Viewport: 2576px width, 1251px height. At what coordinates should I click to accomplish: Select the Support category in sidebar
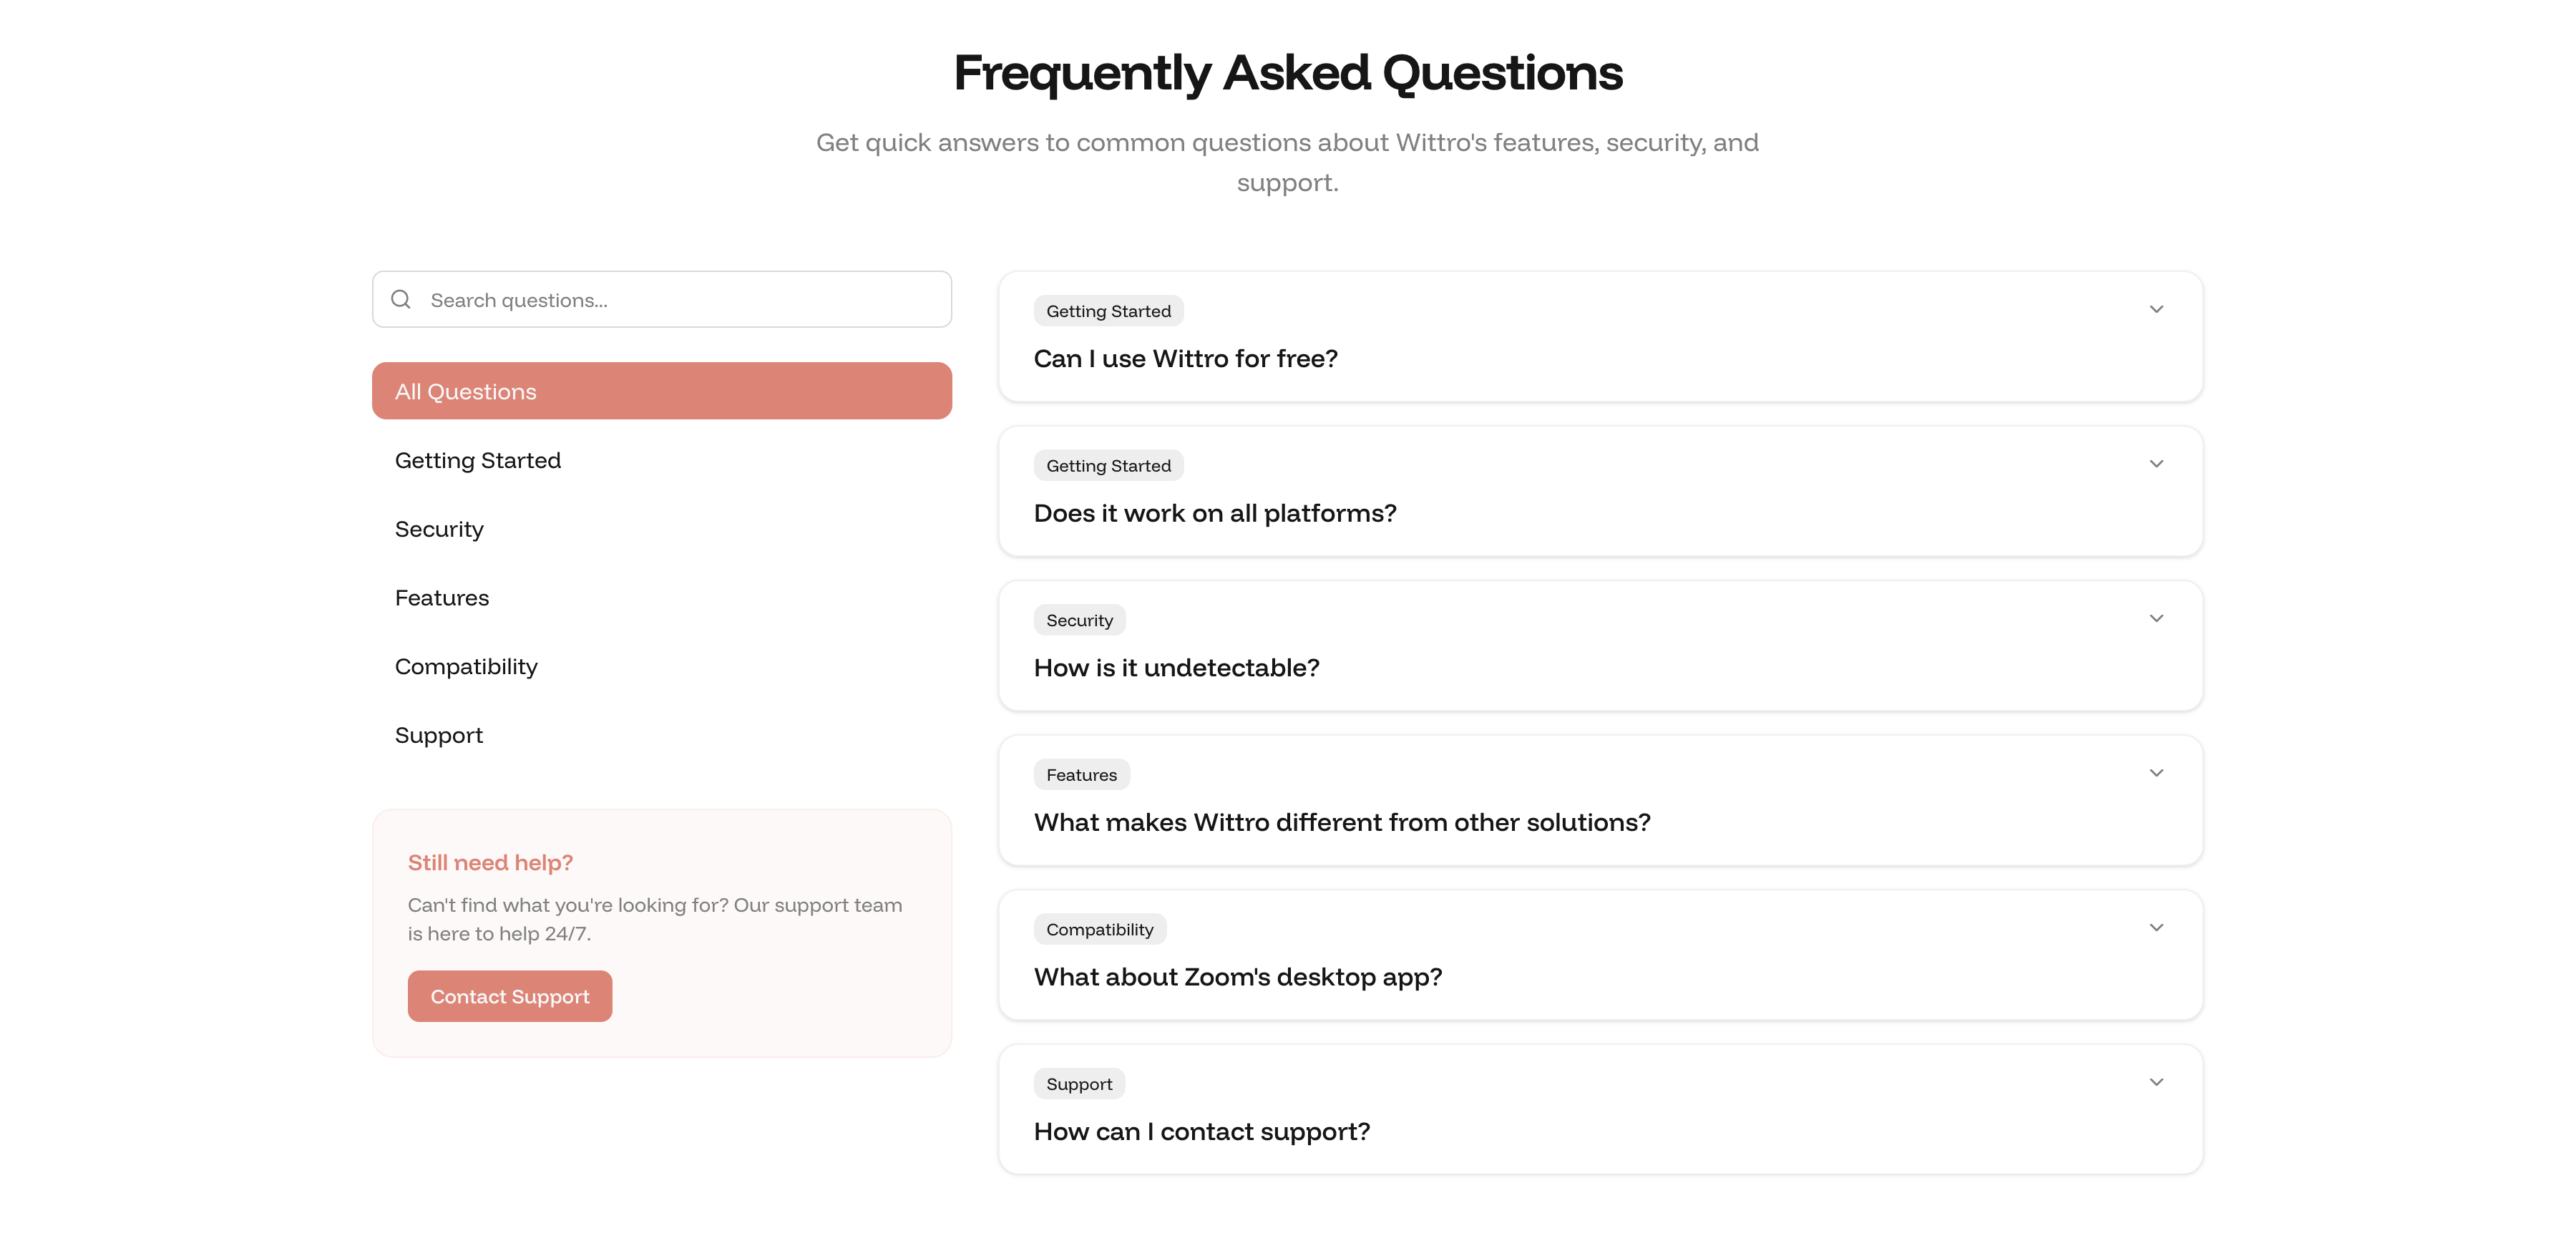coord(439,735)
